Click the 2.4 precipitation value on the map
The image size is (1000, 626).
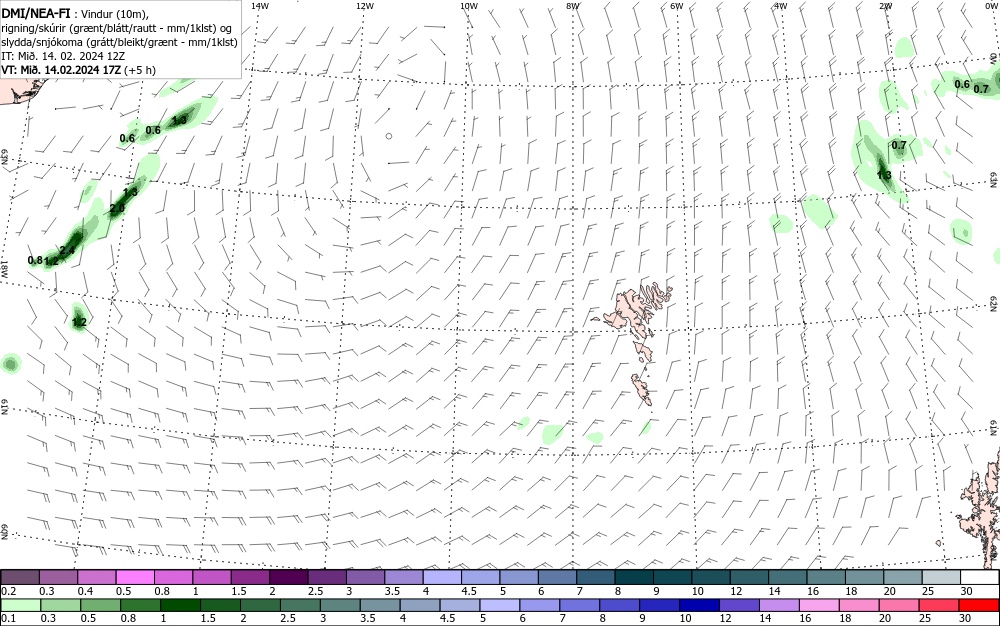68,250
